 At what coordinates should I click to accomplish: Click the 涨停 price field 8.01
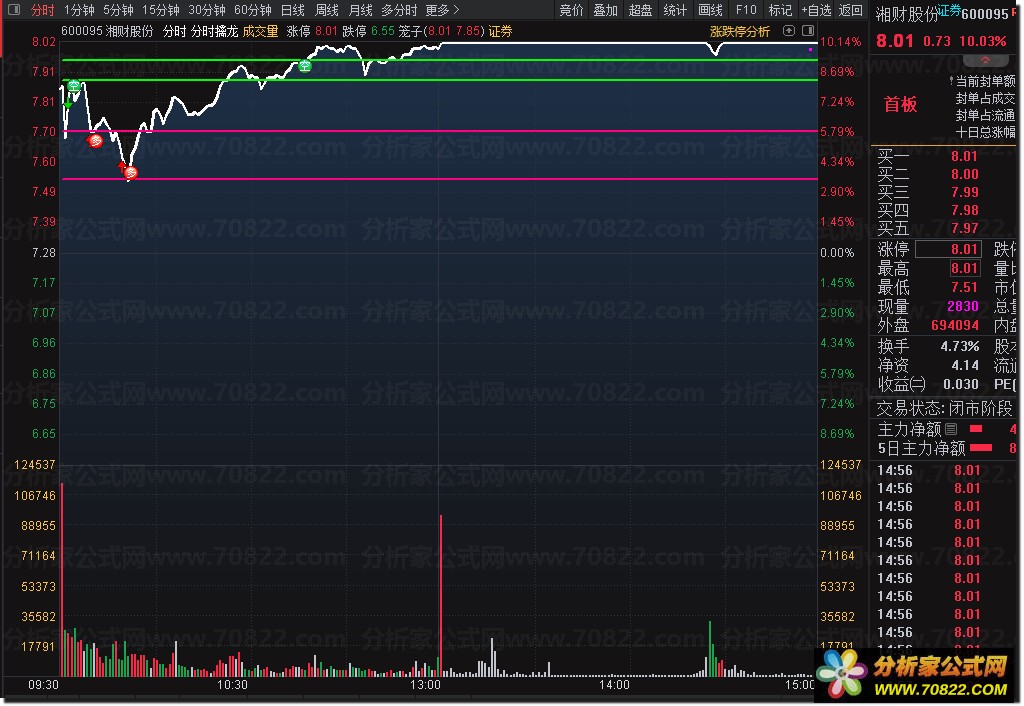click(x=948, y=249)
